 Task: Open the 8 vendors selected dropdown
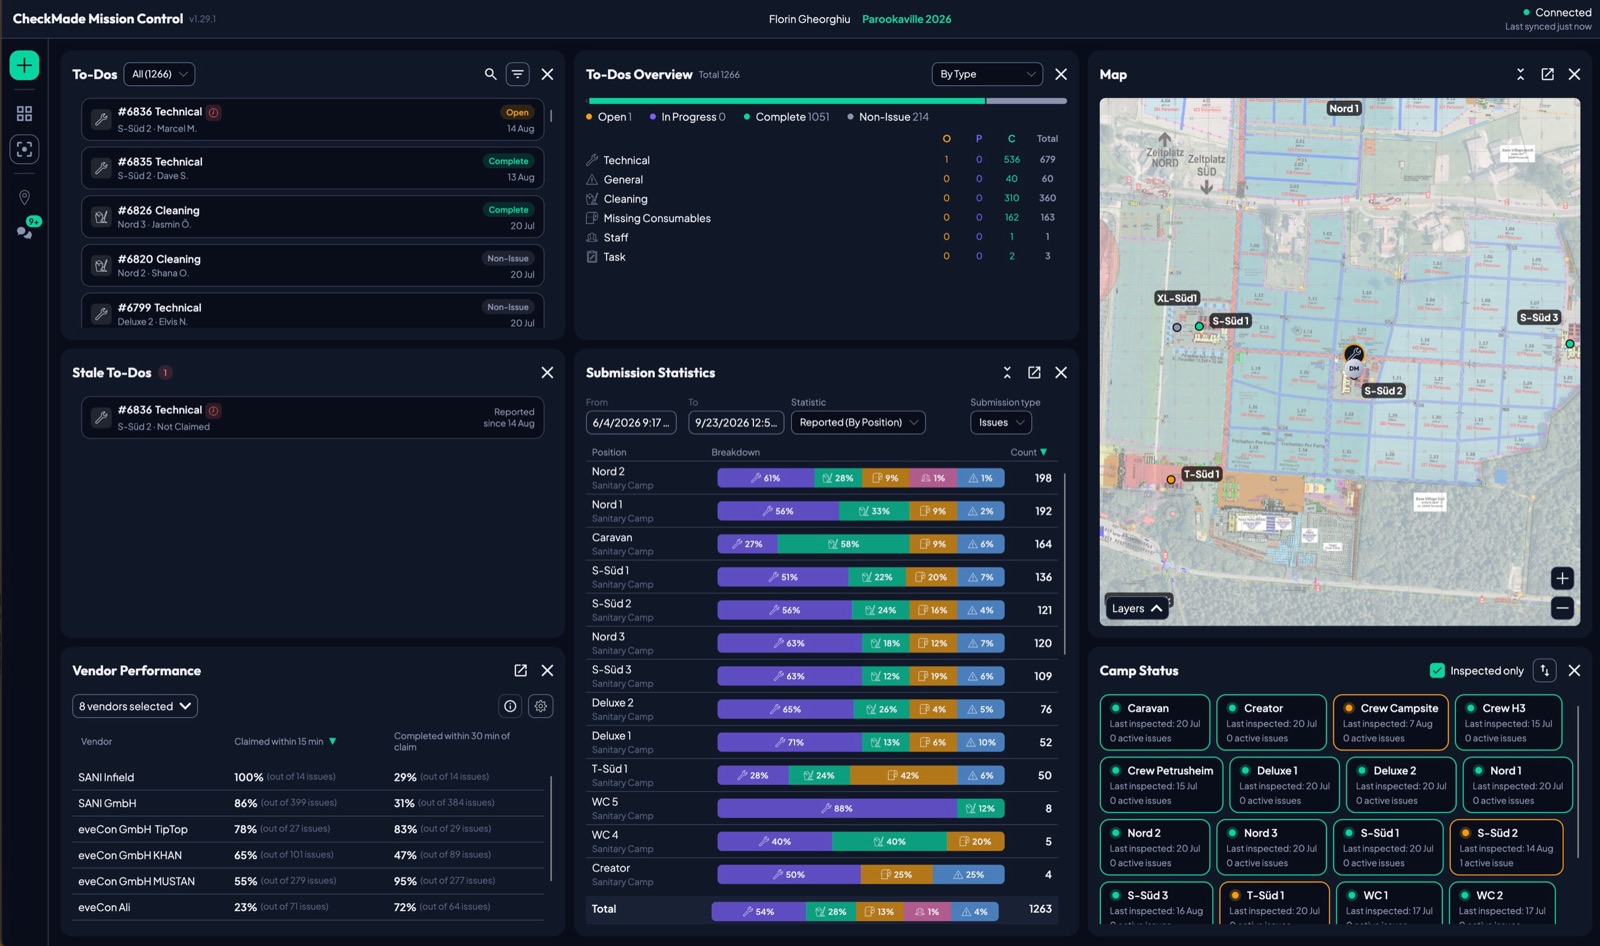[135, 706]
